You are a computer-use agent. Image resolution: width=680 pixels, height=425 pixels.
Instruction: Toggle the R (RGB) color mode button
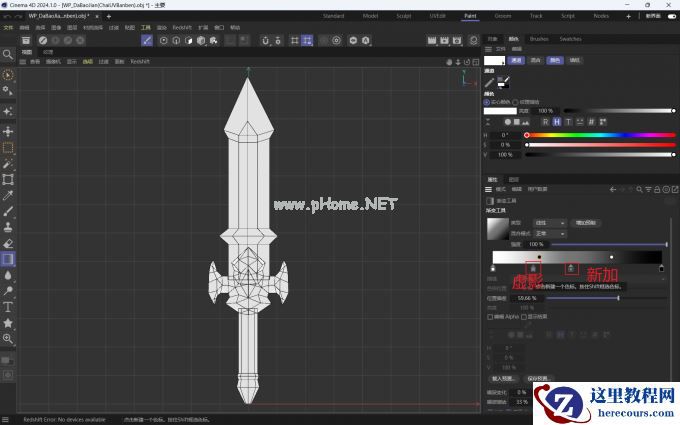click(x=546, y=122)
